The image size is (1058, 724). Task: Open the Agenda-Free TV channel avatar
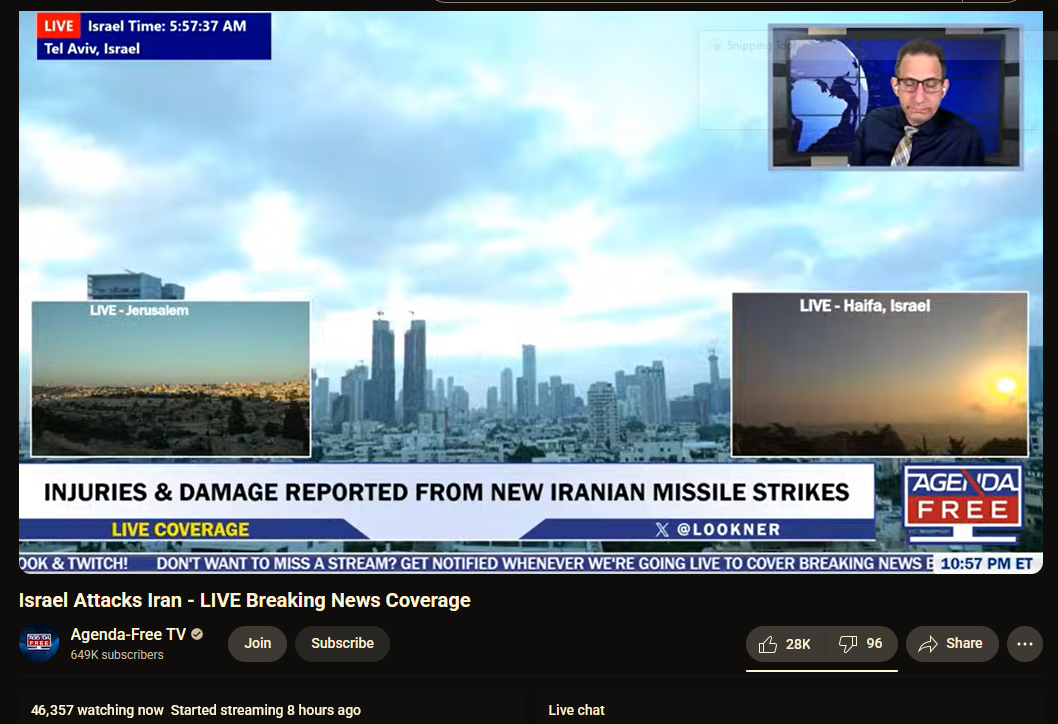pyautogui.click(x=38, y=643)
